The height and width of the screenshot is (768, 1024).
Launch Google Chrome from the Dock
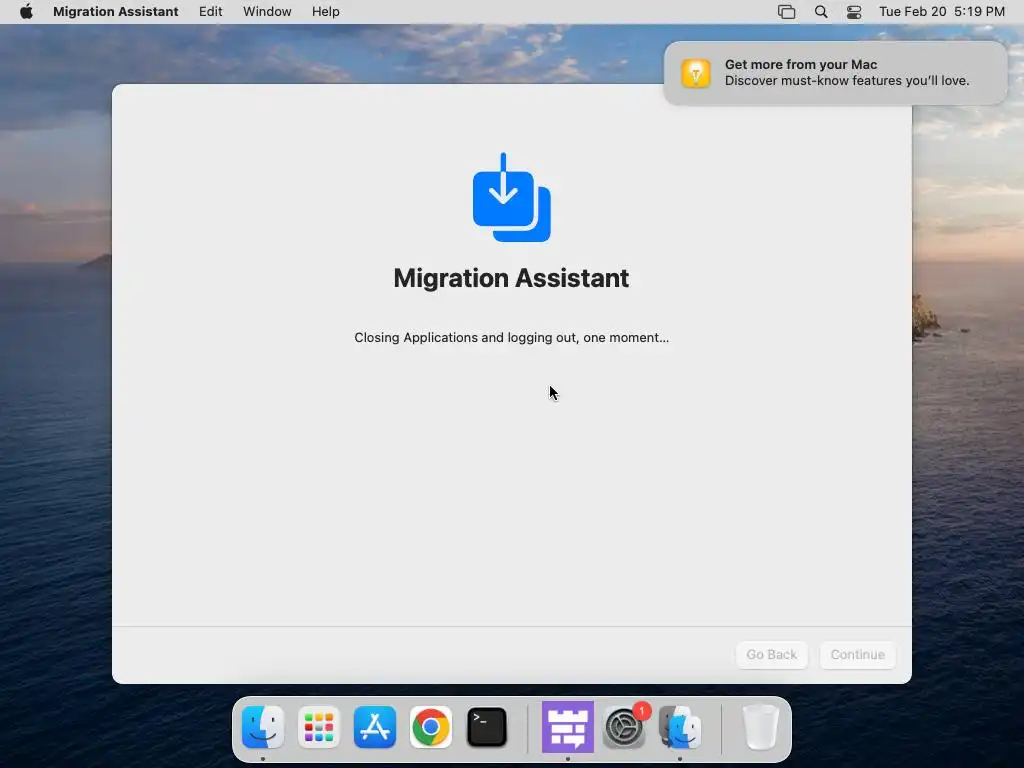tap(430, 727)
